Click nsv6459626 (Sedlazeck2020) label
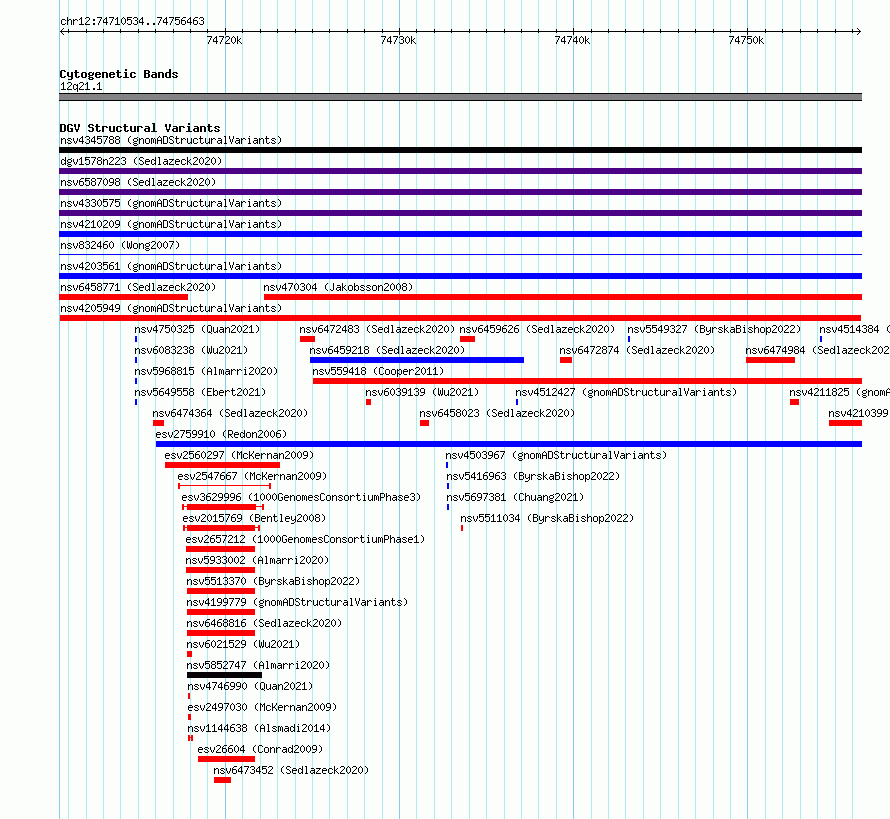The width and height of the screenshot is (890, 819). click(x=538, y=329)
